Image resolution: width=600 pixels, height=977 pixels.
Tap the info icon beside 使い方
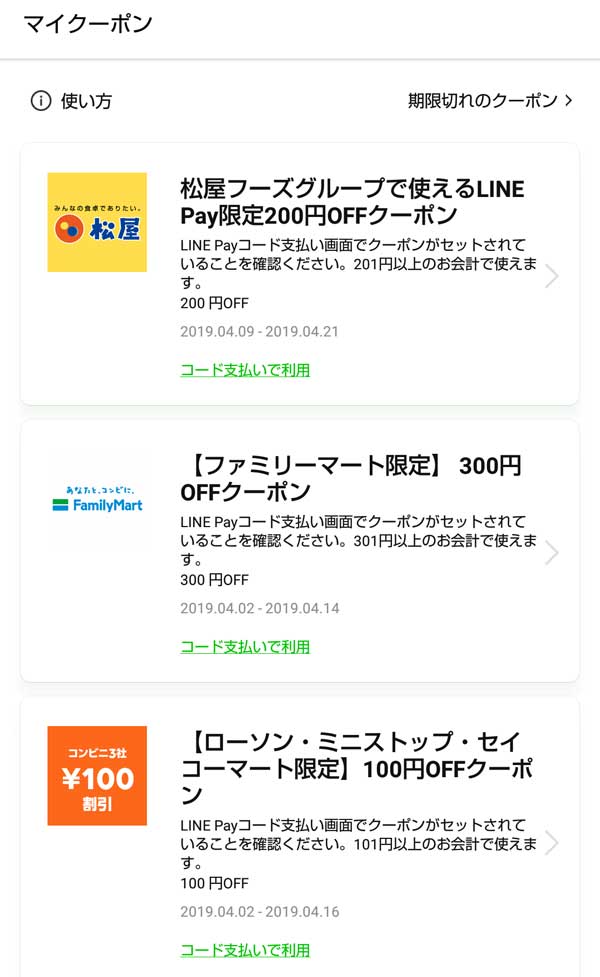40,100
